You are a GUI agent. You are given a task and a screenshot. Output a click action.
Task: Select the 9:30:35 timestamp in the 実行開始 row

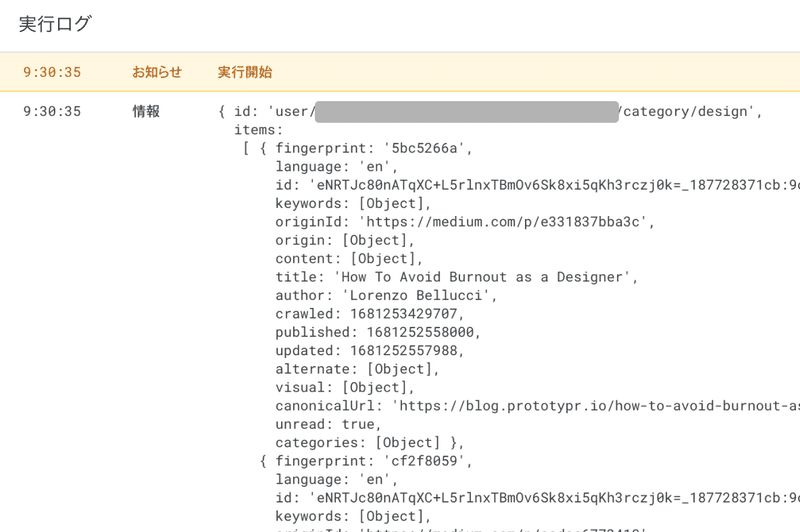[52, 72]
